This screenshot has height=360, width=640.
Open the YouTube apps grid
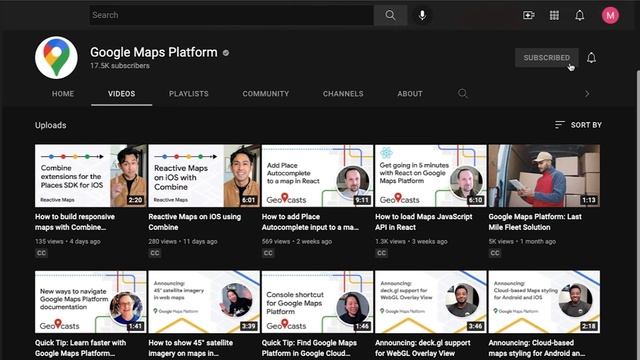pyautogui.click(x=554, y=16)
